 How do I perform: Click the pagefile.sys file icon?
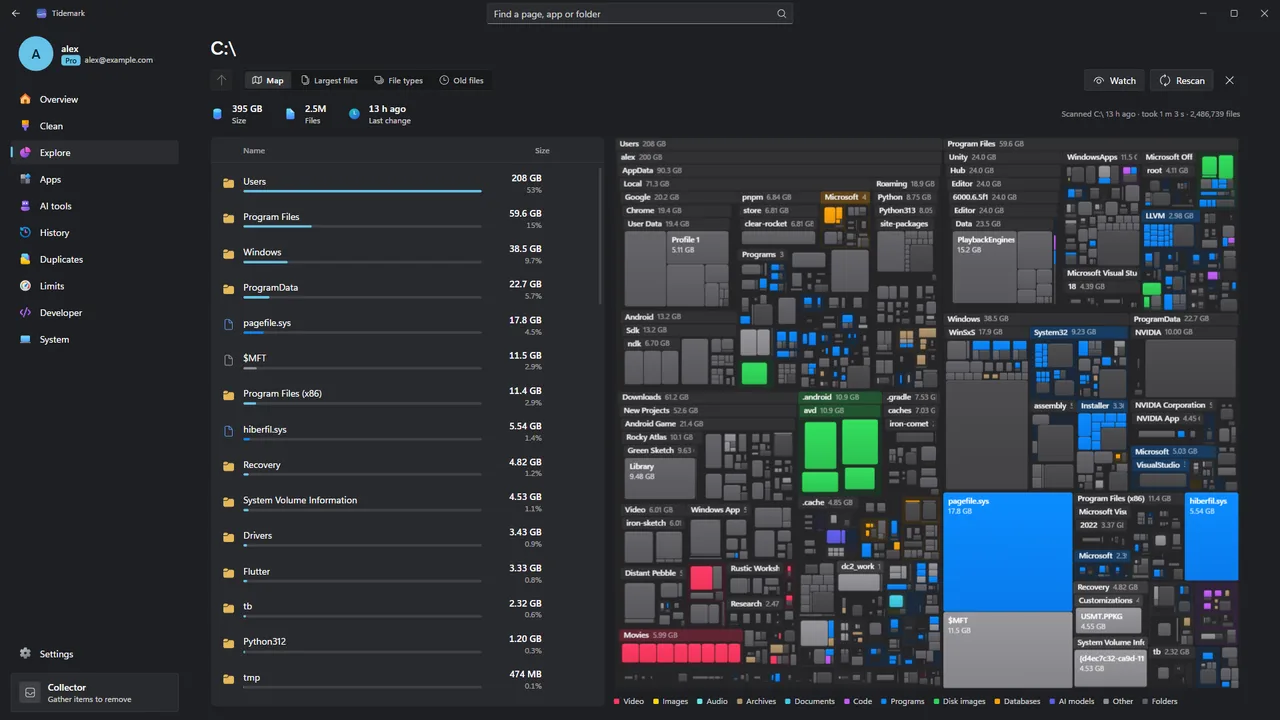click(228, 323)
